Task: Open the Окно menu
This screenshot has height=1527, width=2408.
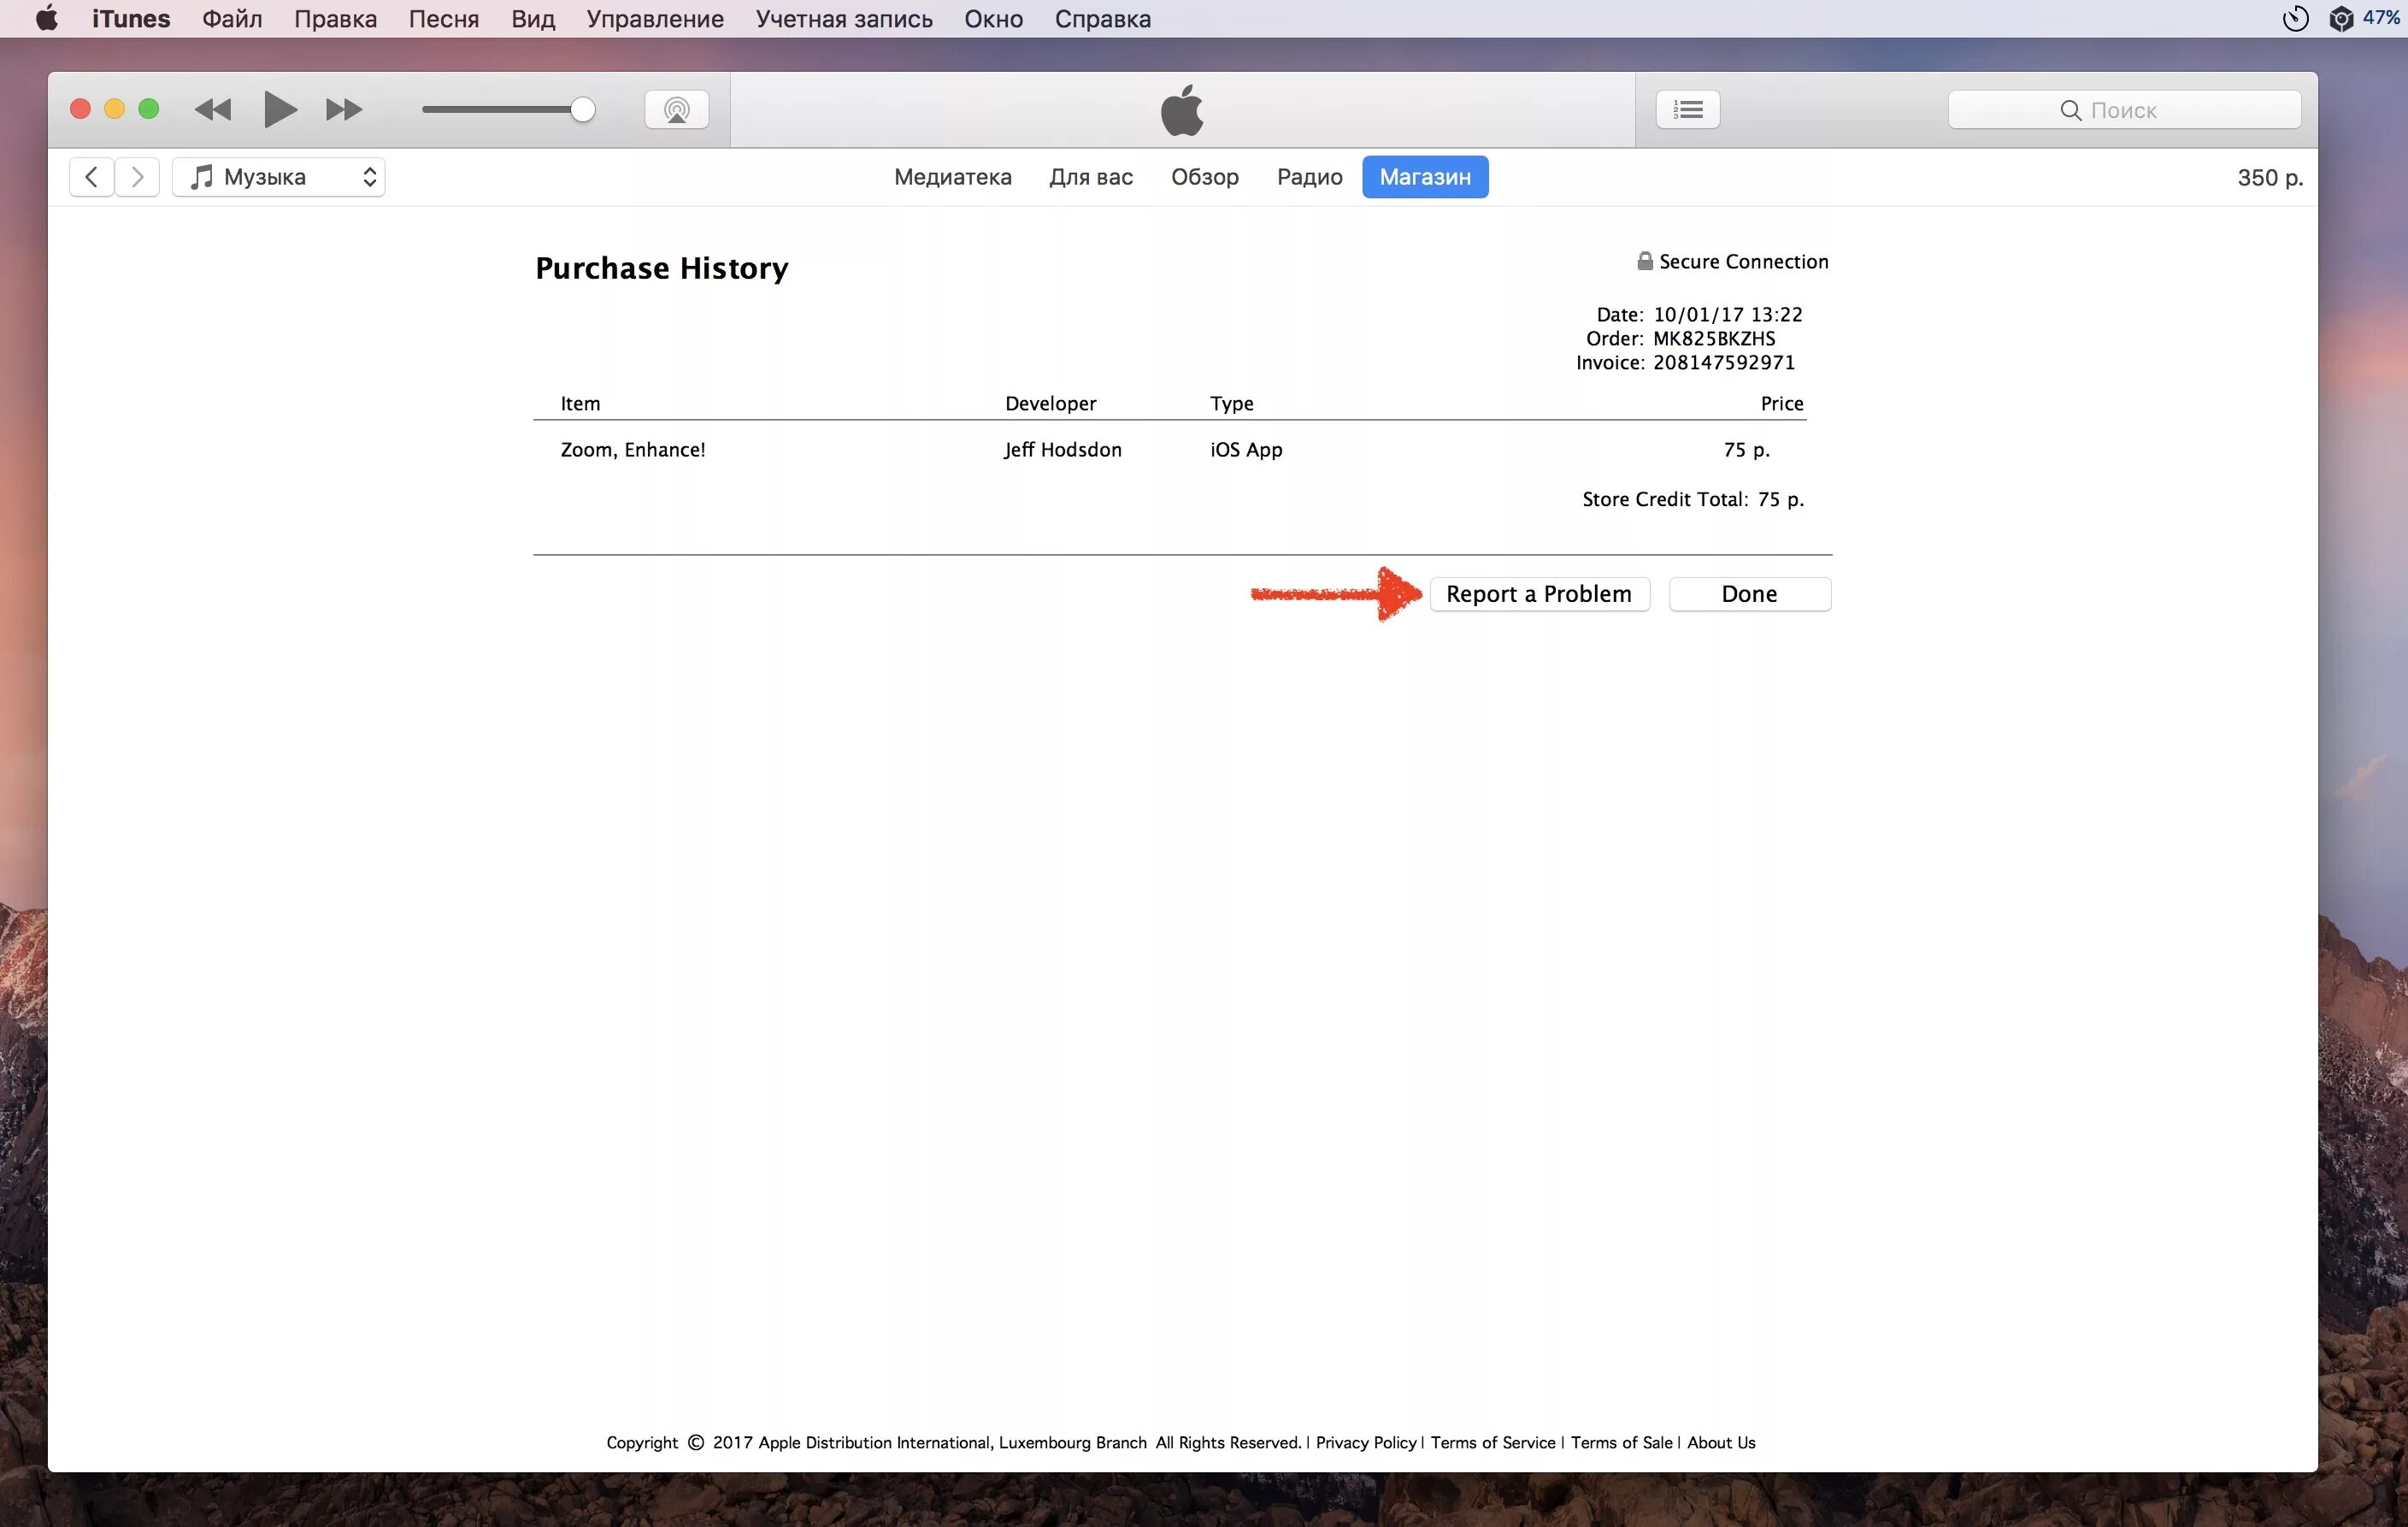Action: [993, 18]
